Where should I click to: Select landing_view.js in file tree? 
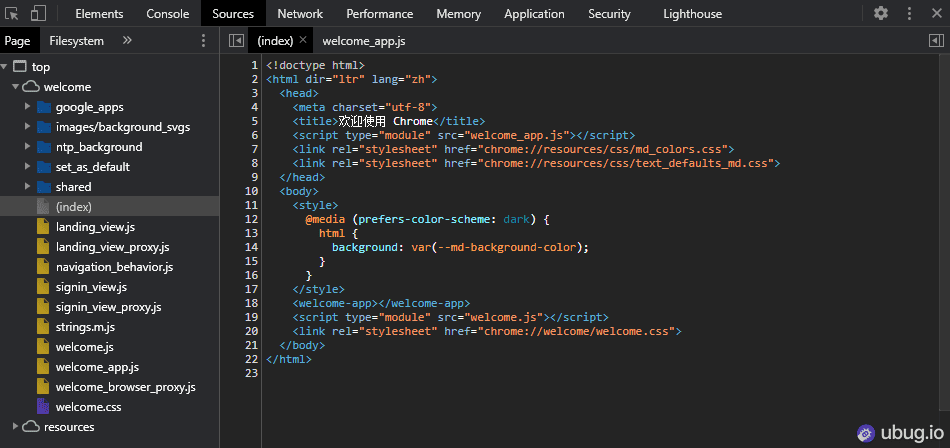click(x=95, y=227)
